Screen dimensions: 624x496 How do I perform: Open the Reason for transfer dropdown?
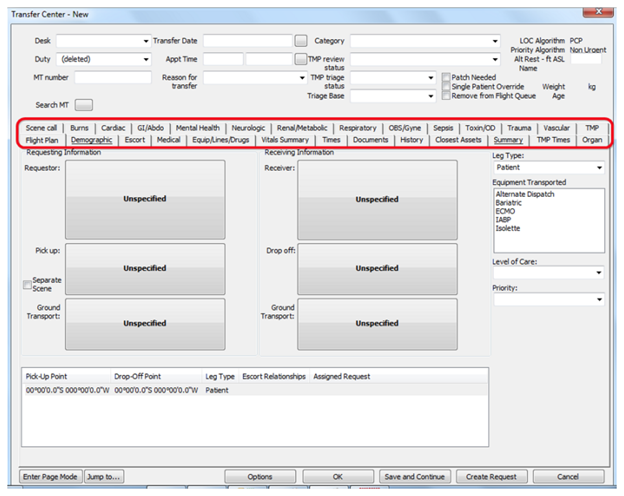[x=255, y=78]
